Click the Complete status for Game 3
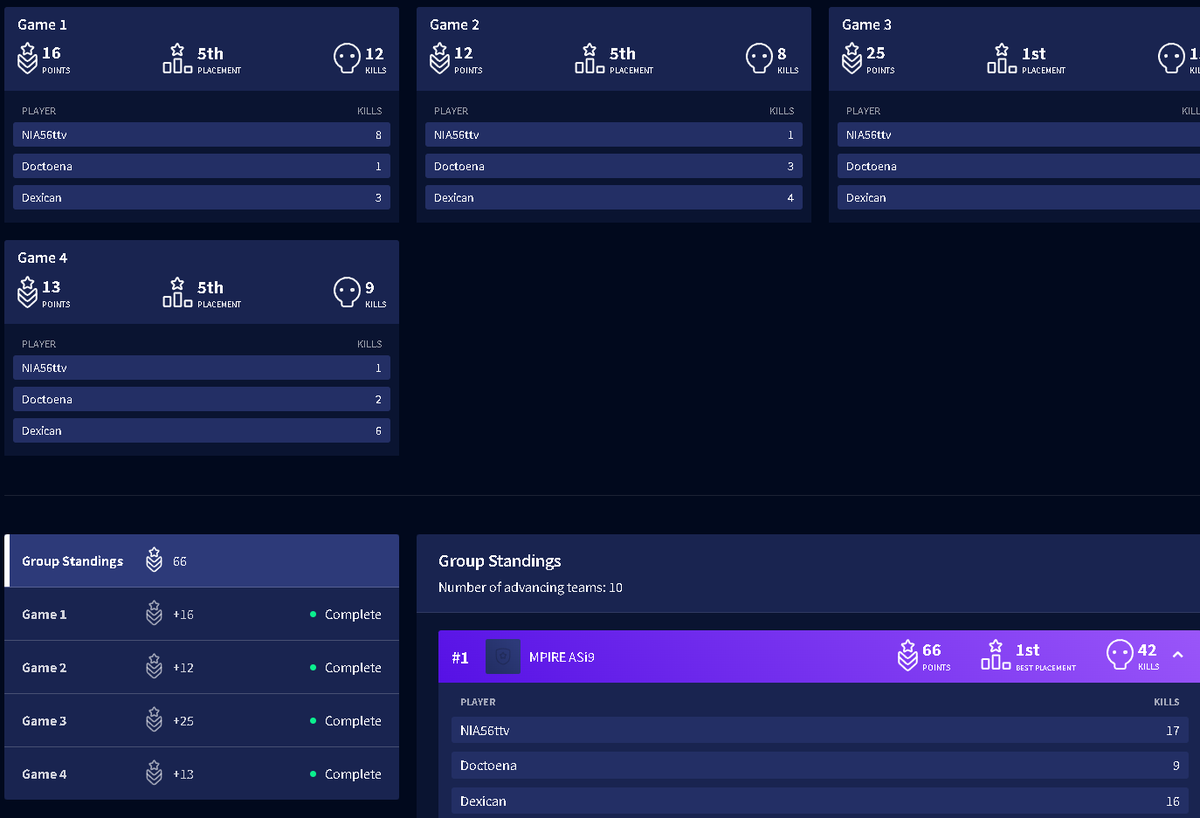 (346, 721)
